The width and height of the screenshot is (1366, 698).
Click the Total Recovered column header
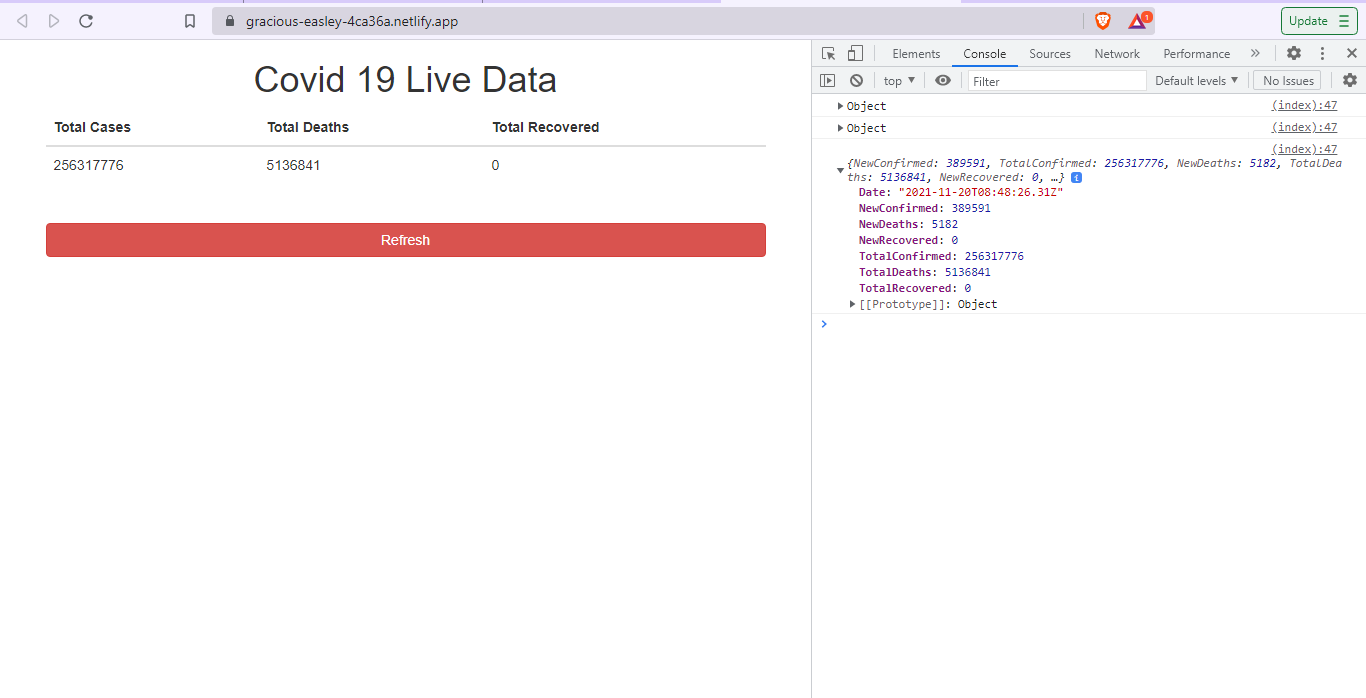point(546,127)
